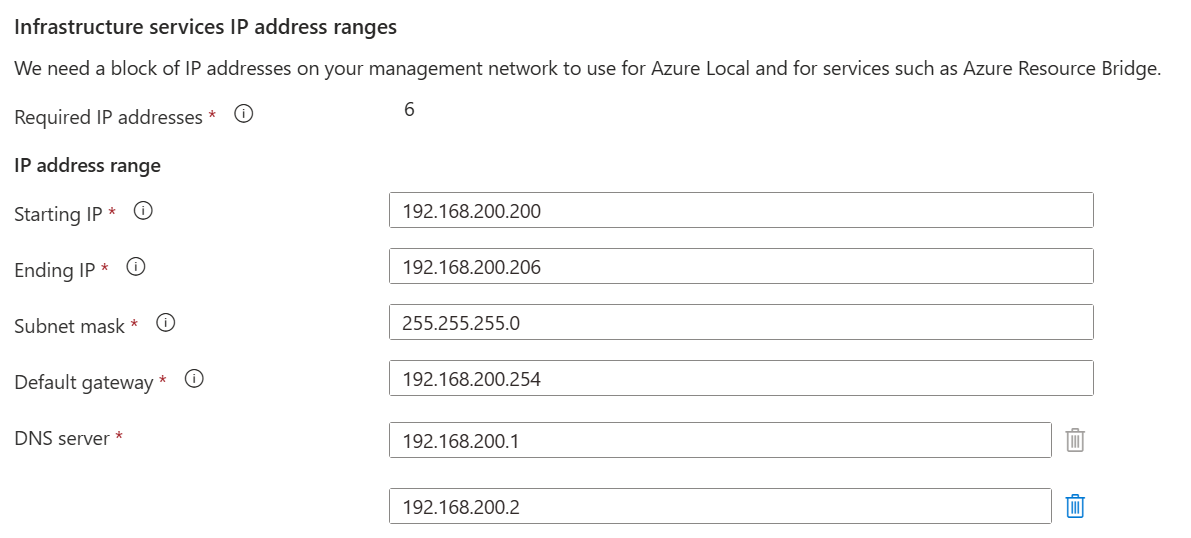Focus the Starting IP field 192.168.200.200

[741, 210]
